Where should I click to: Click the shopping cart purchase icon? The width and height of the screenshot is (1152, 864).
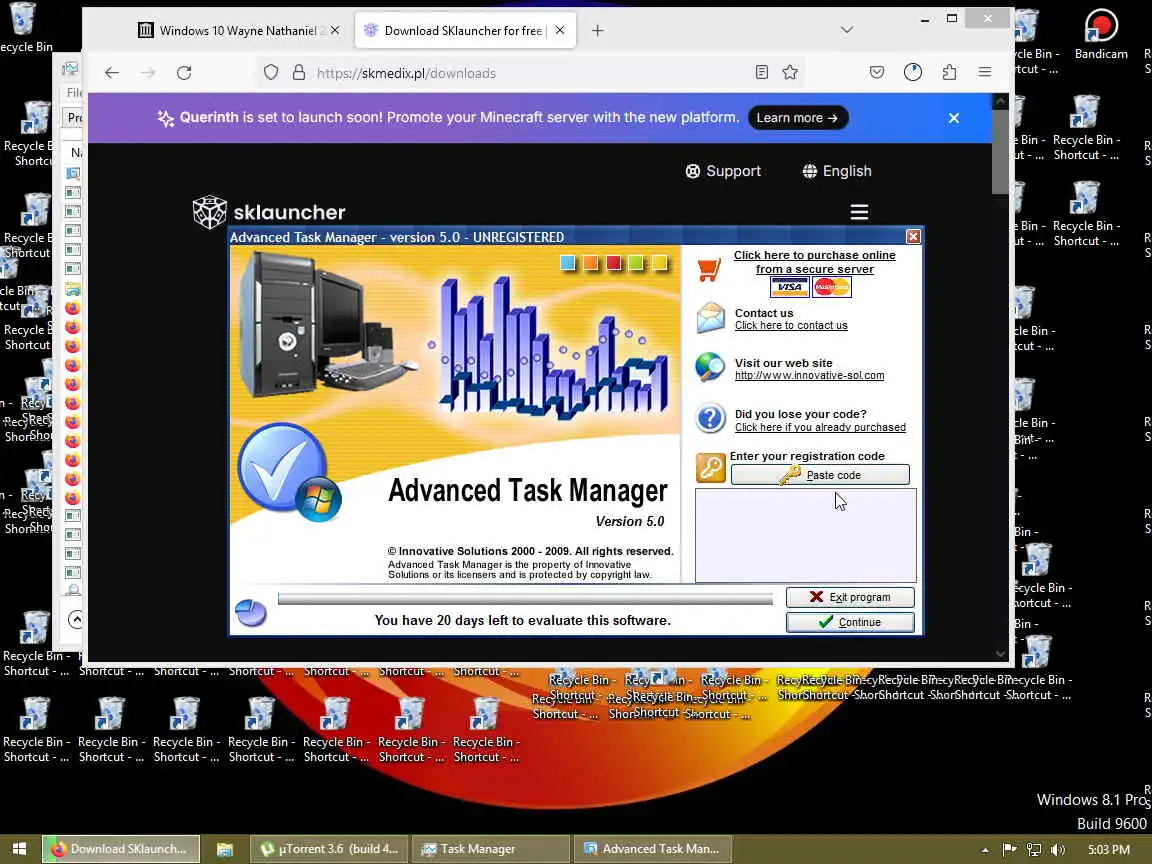tap(709, 270)
